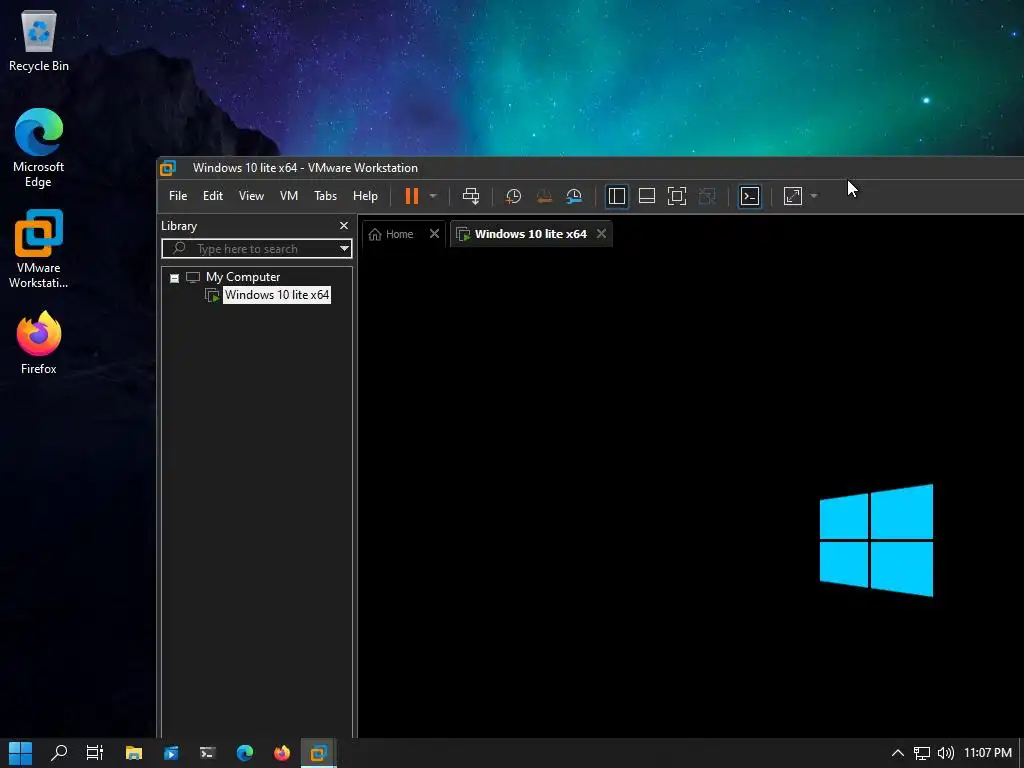Select Windows 10 lite x64 in library tree

pyautogui.click(x=277, y=295)
